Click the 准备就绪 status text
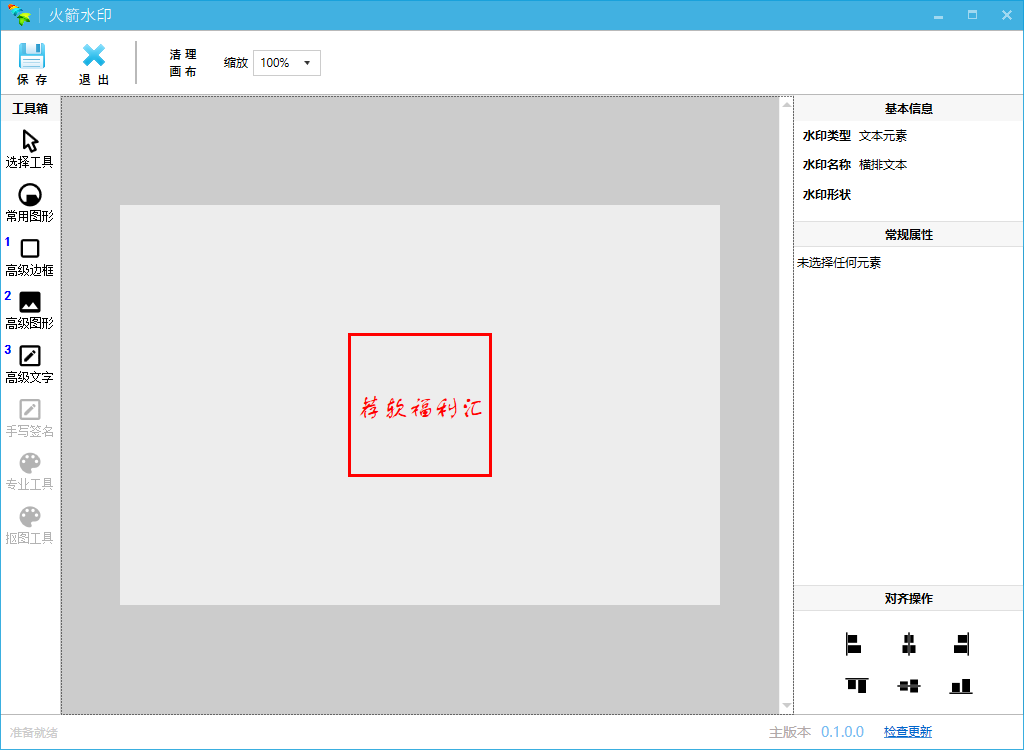 pyautogui.click(x=34, y=732)
